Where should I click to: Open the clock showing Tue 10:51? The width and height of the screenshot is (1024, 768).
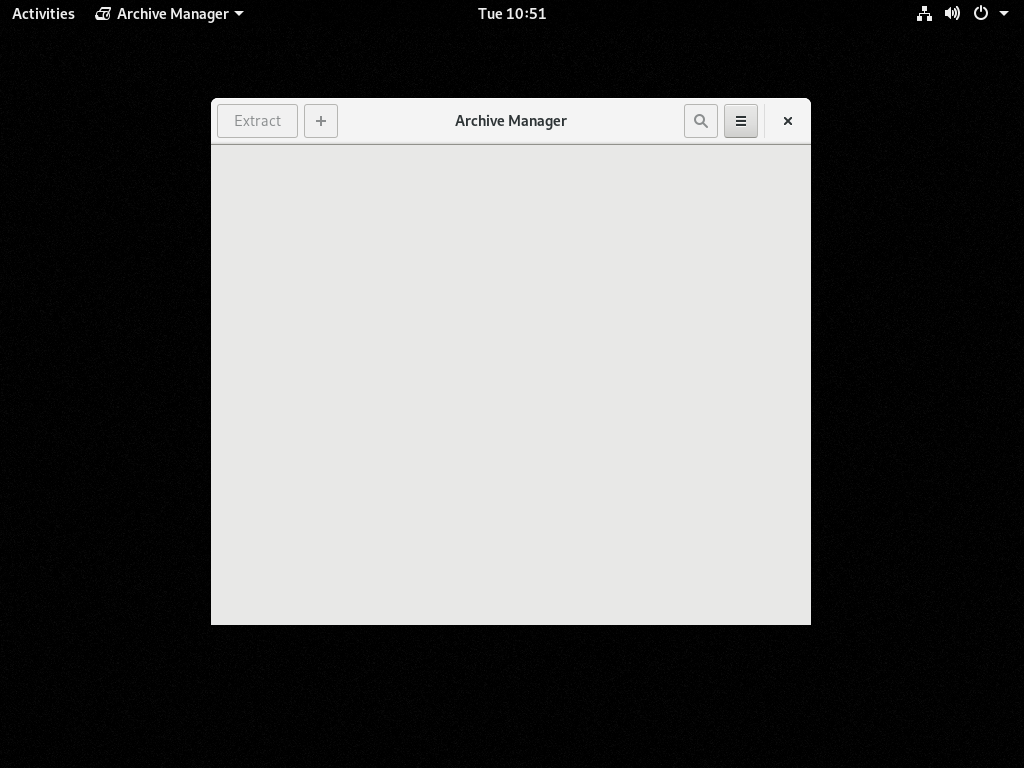point(512,14)
